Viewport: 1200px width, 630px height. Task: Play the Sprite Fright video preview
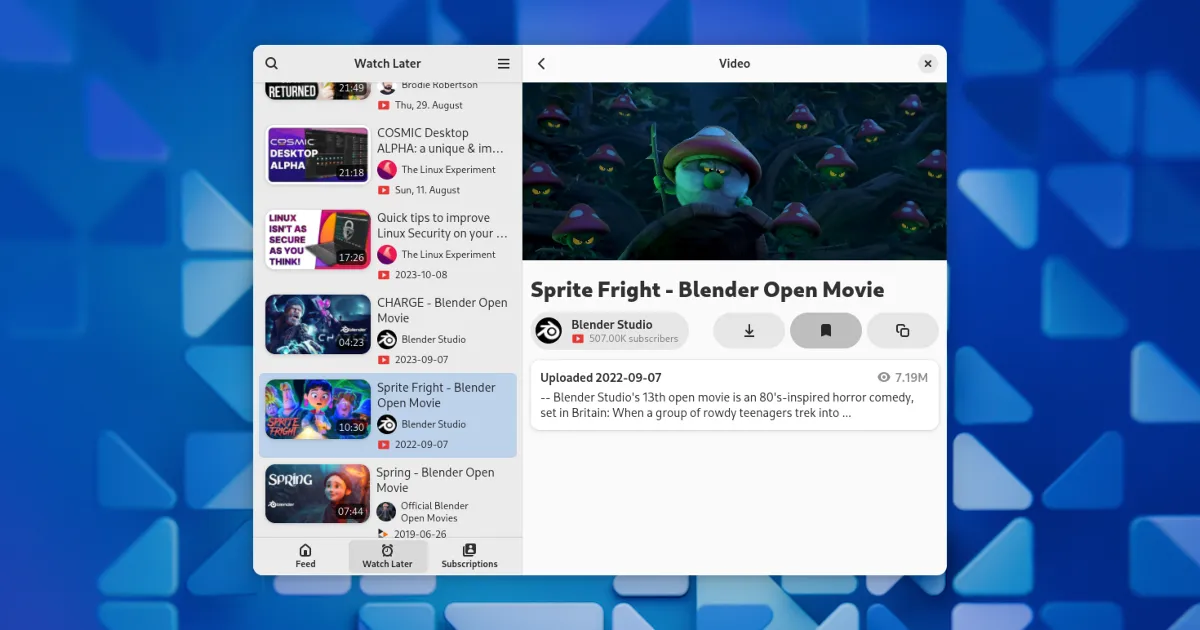[x=734, y=171]
